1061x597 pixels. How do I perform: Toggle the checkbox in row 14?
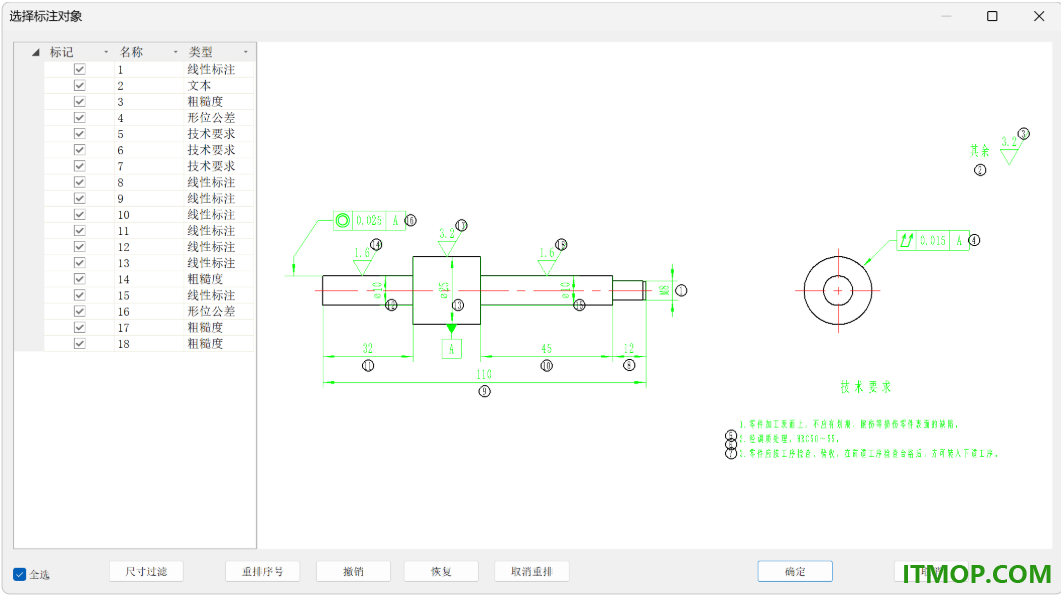(80, 279)
